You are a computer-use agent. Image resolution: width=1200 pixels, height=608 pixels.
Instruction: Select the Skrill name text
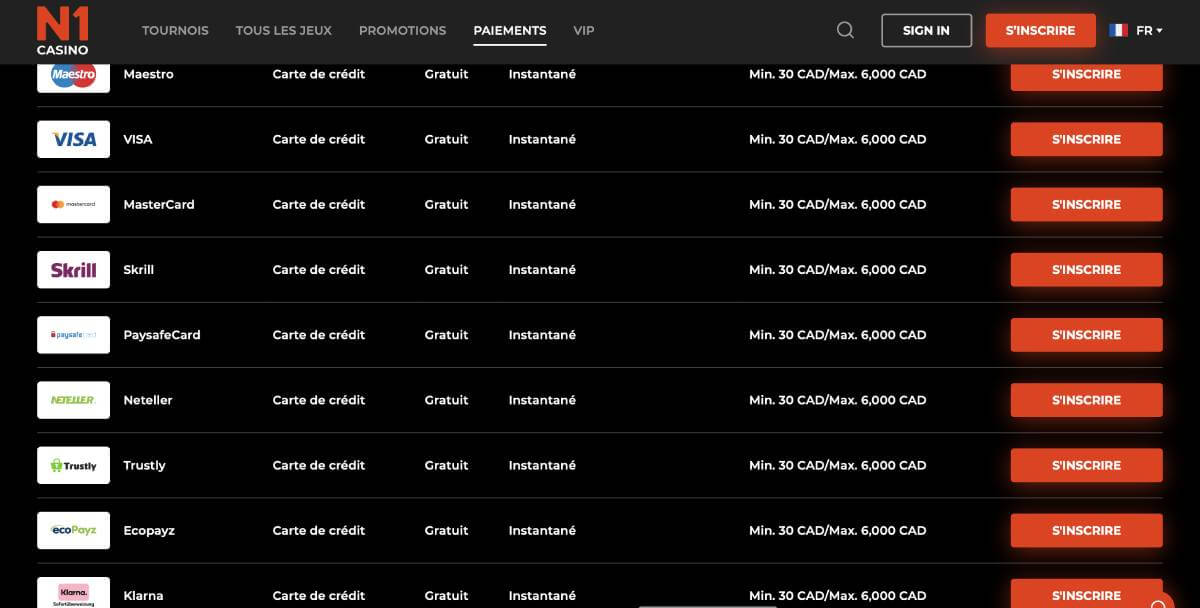pos(138,269)
